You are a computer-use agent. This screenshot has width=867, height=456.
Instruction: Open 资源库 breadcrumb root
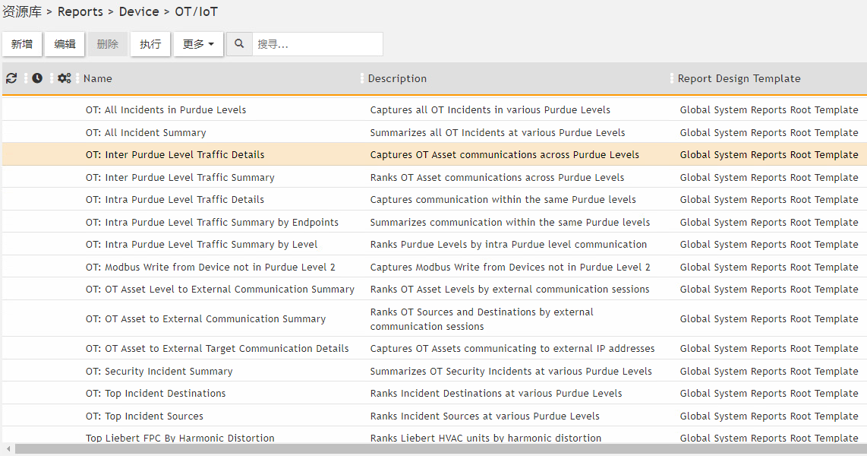tap(22, 12)
